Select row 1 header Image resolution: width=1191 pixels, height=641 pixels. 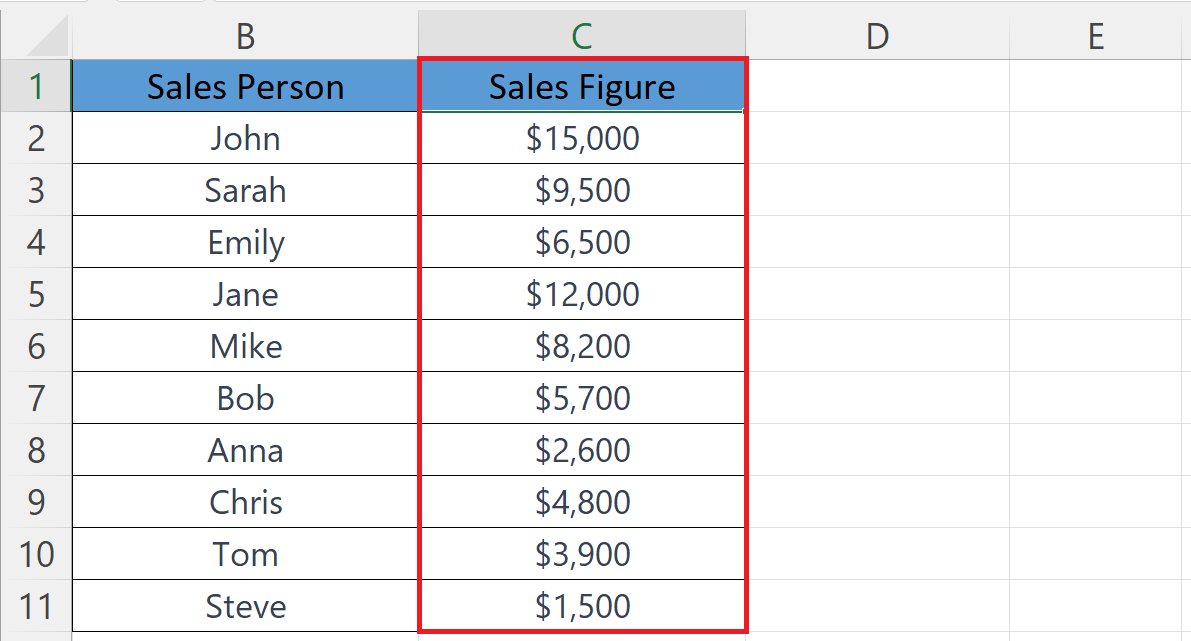(36, 87)
